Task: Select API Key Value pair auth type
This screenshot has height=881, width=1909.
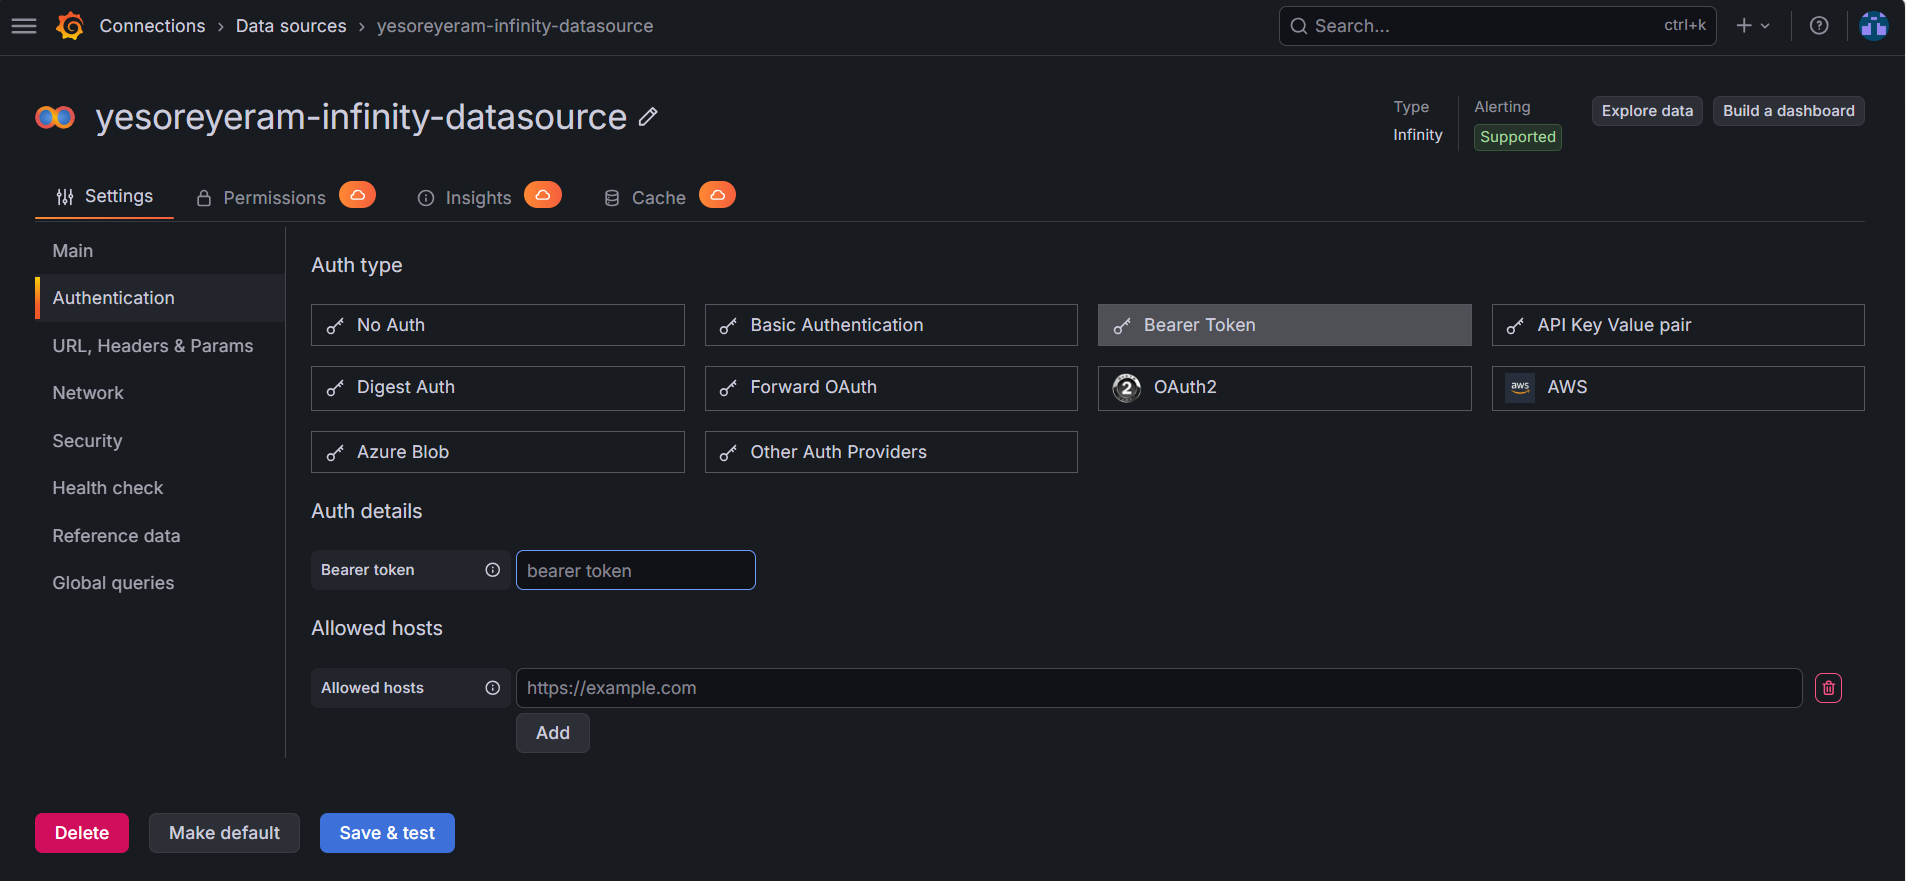Action: click(1678, 325)
